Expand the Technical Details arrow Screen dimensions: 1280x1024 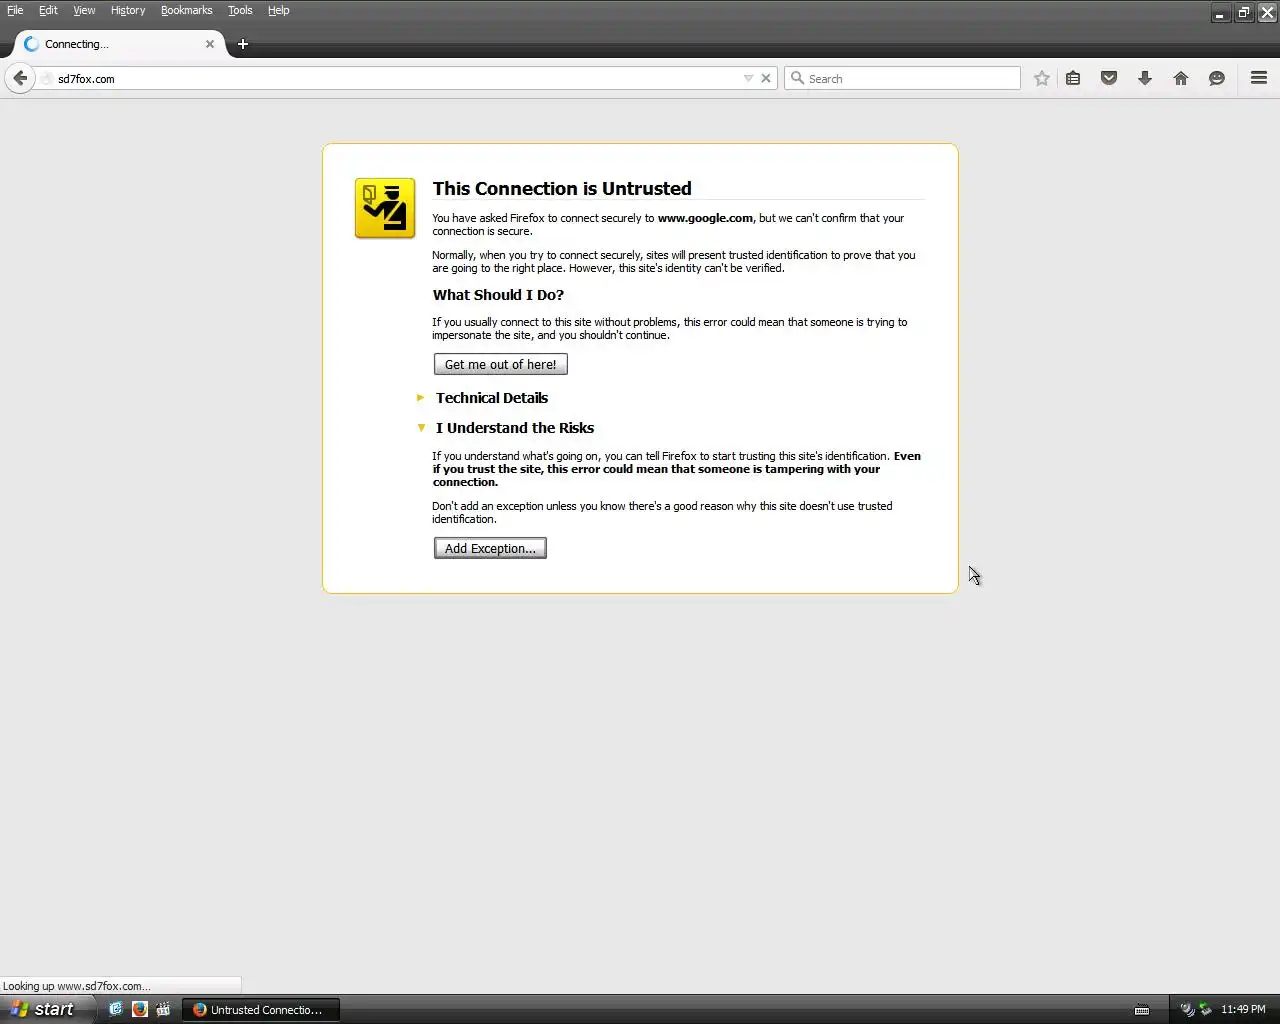point(420,397)
